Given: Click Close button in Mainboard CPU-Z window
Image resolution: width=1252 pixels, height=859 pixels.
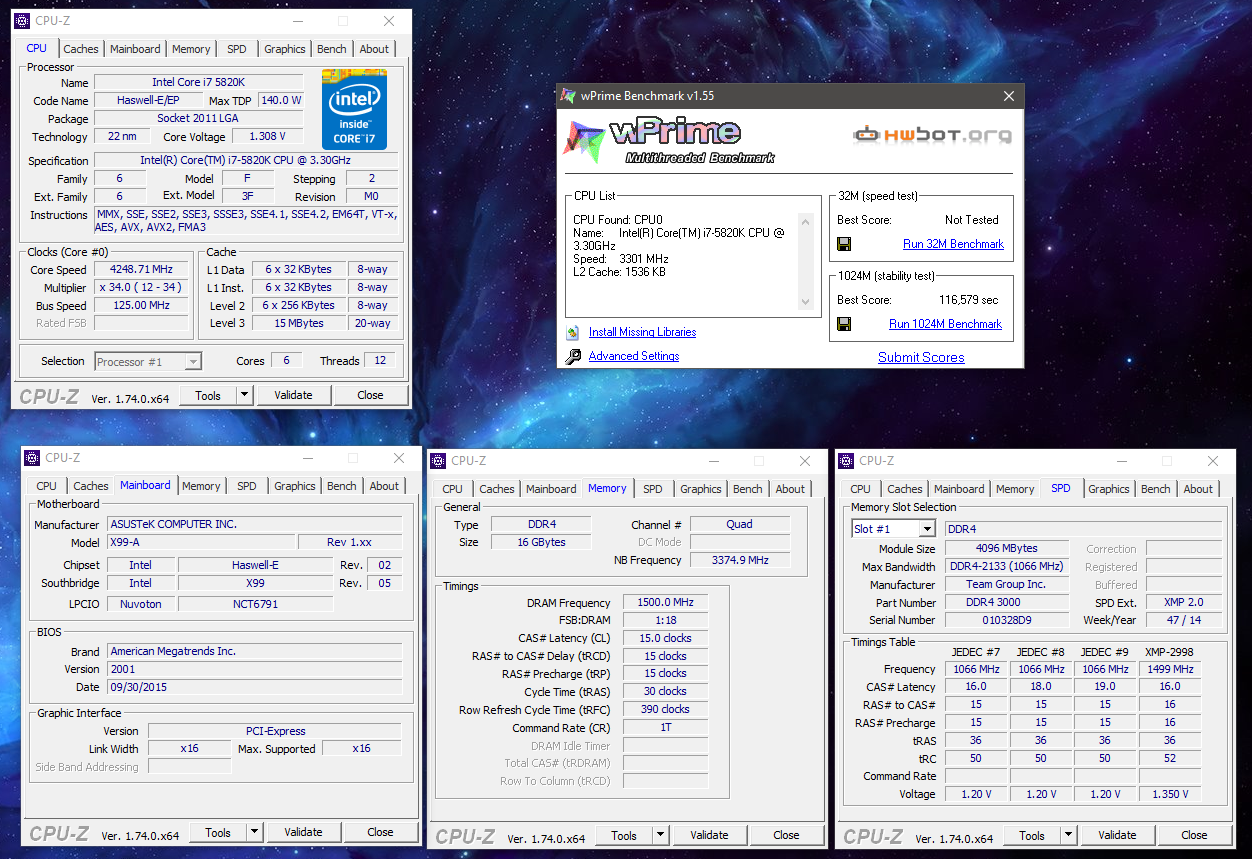Looking at the screenshot, I should pos(380,832).
